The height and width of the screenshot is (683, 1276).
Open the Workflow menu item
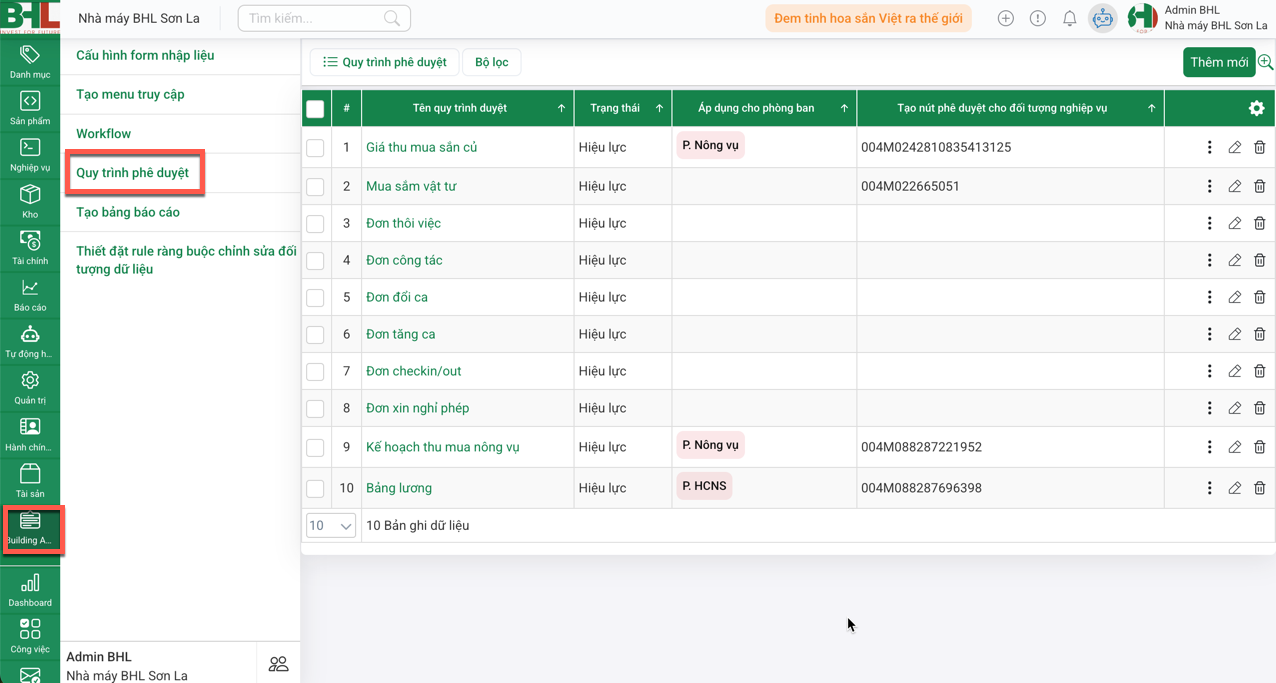103,133
